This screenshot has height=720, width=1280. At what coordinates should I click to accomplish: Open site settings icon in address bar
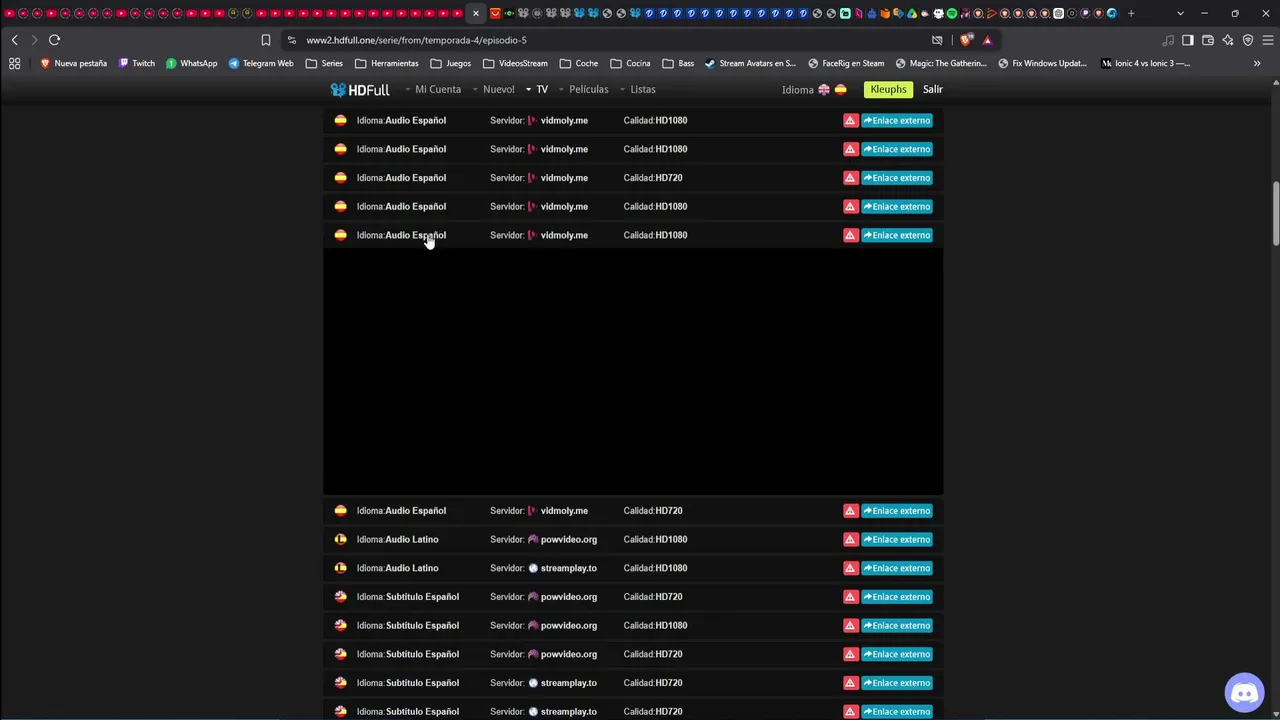tap(291, 40)
